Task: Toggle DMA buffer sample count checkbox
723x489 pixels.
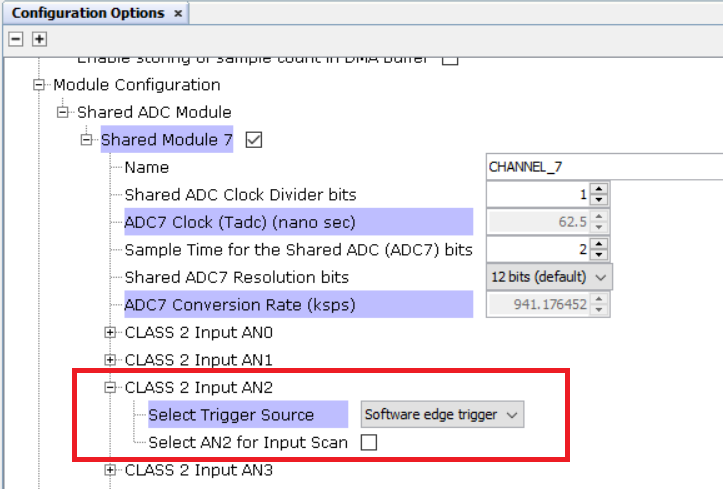Action: coord(450,58)
